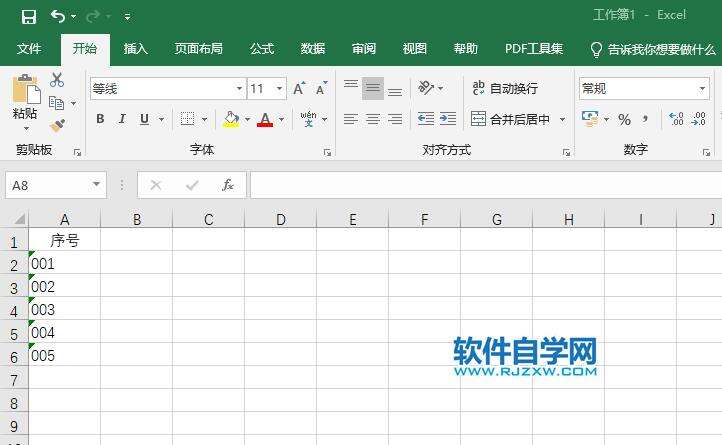Open the font size 11 dropdown
The image size is (722, 445).
[279, 88]
